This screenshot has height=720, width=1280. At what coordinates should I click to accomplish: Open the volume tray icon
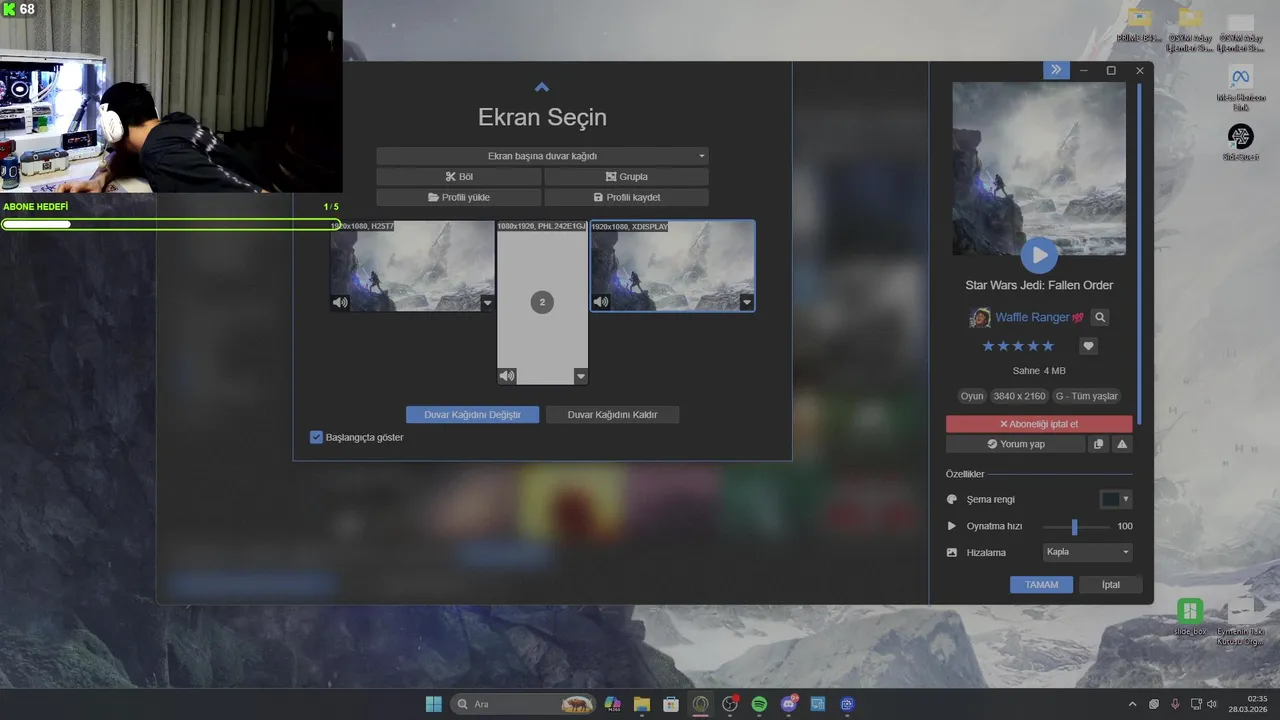1211,704
